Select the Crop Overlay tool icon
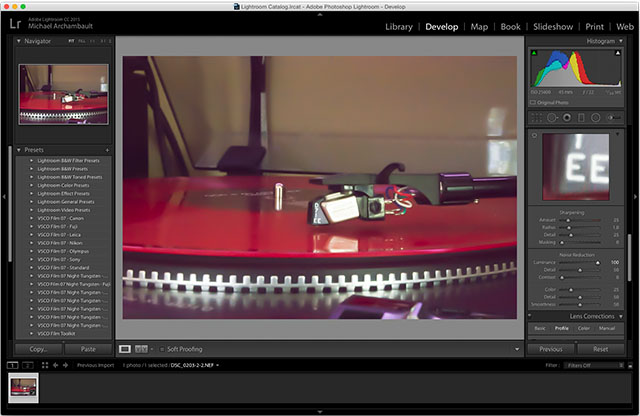This screenshot has height=416, width=640. click(x=539, y=117)
